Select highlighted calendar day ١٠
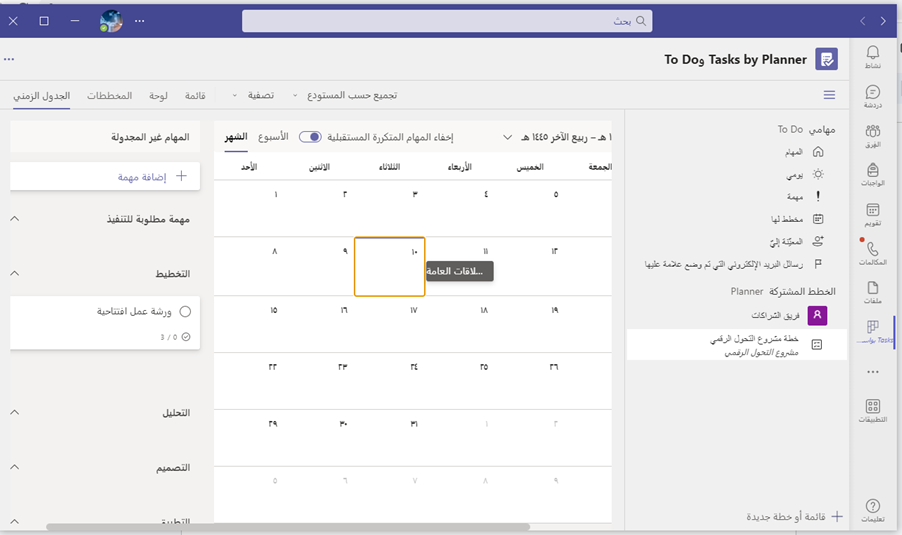The width and height of the screenshot is (902, 535). pyautogui.click(x=389, y=267)
